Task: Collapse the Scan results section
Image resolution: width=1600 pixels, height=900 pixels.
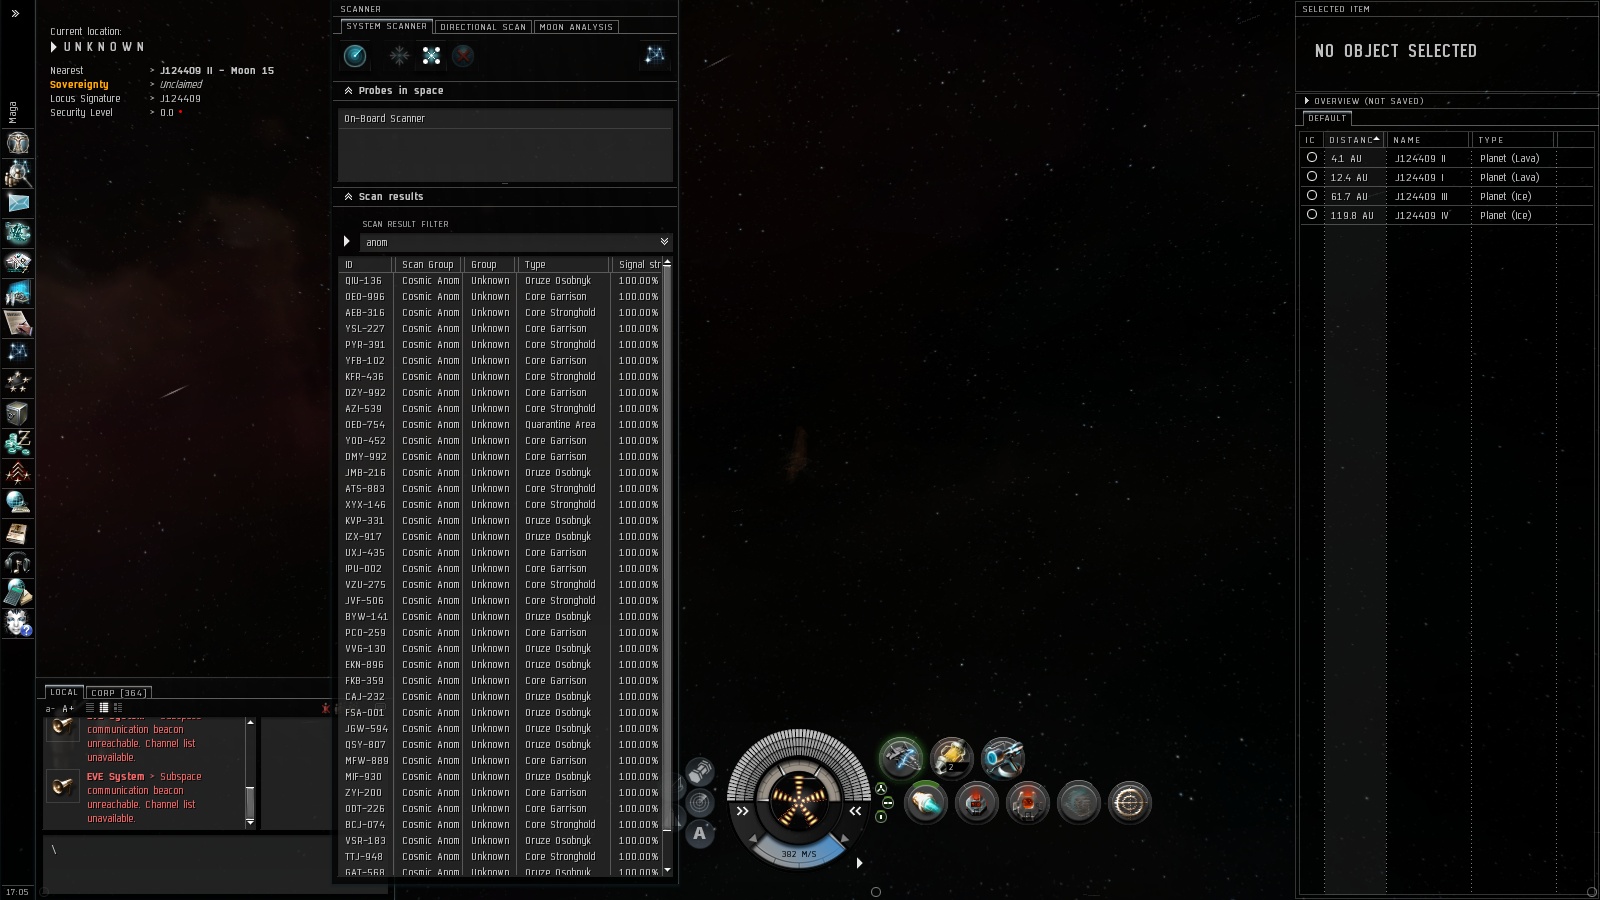Action: pos(348,197)
